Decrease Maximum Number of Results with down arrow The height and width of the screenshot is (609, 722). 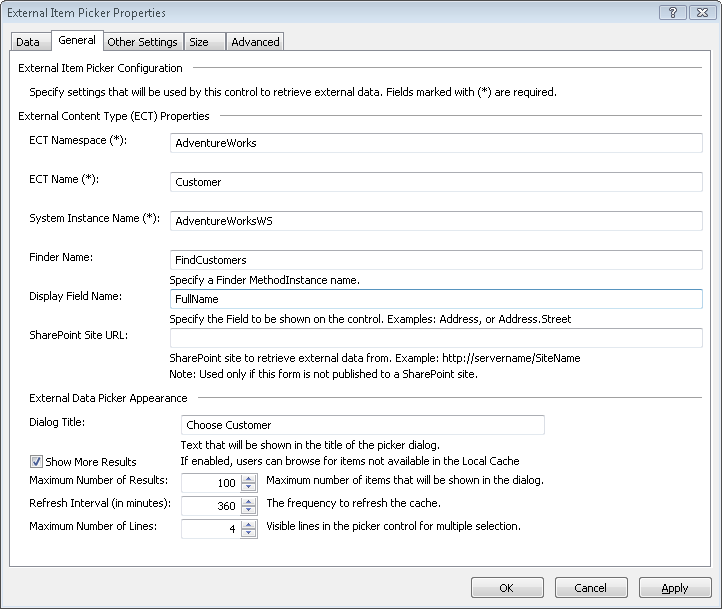point(249,487)
